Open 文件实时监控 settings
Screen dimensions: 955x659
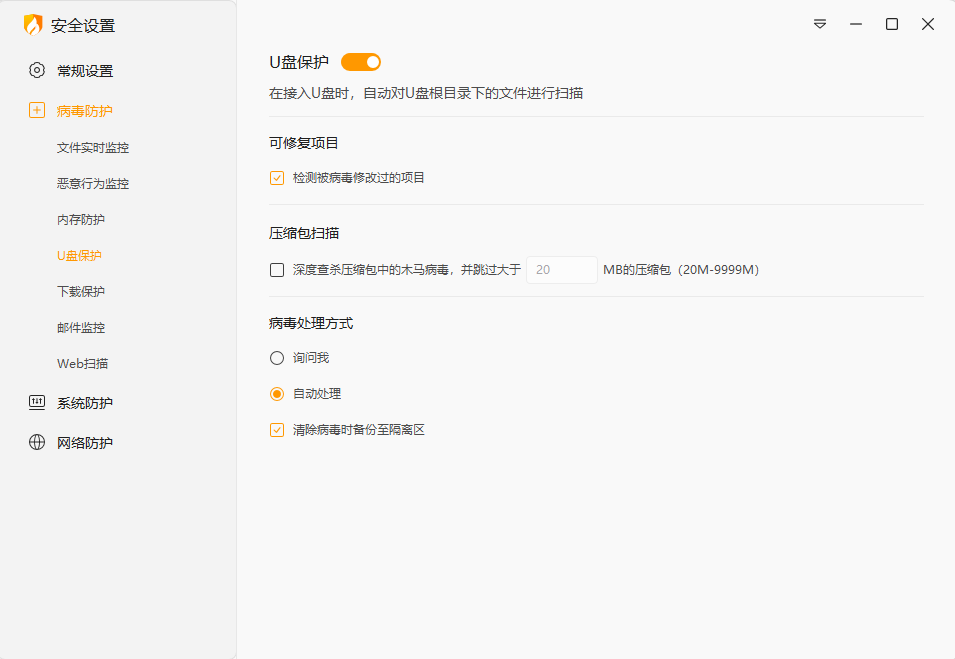pyautogui.click(x=91, y=147)
